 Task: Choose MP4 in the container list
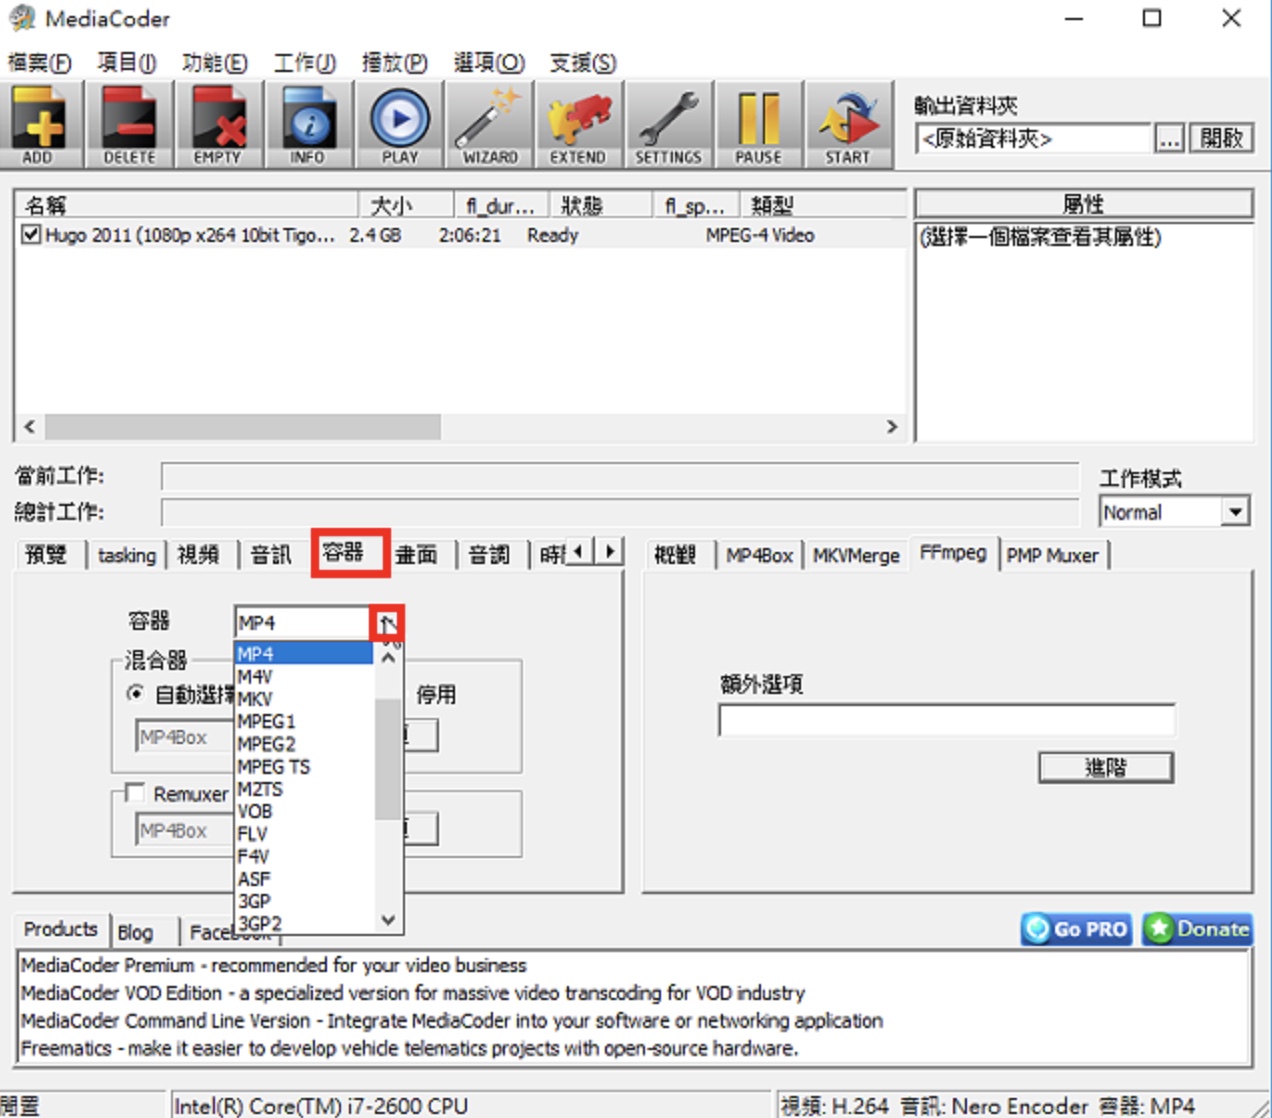(303, 653)
